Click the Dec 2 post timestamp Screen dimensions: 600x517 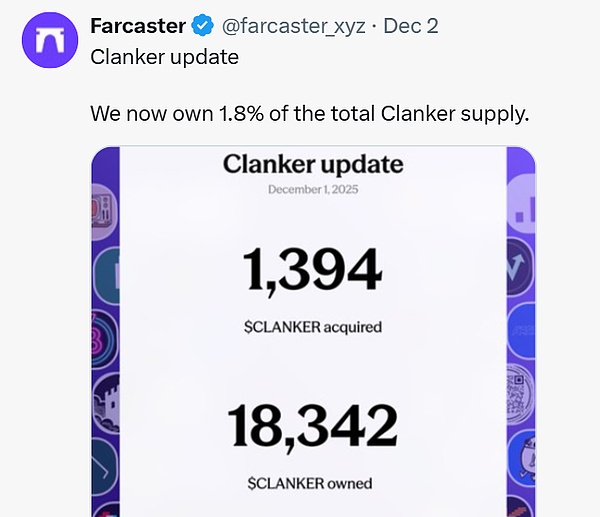(x=411, y=26)
